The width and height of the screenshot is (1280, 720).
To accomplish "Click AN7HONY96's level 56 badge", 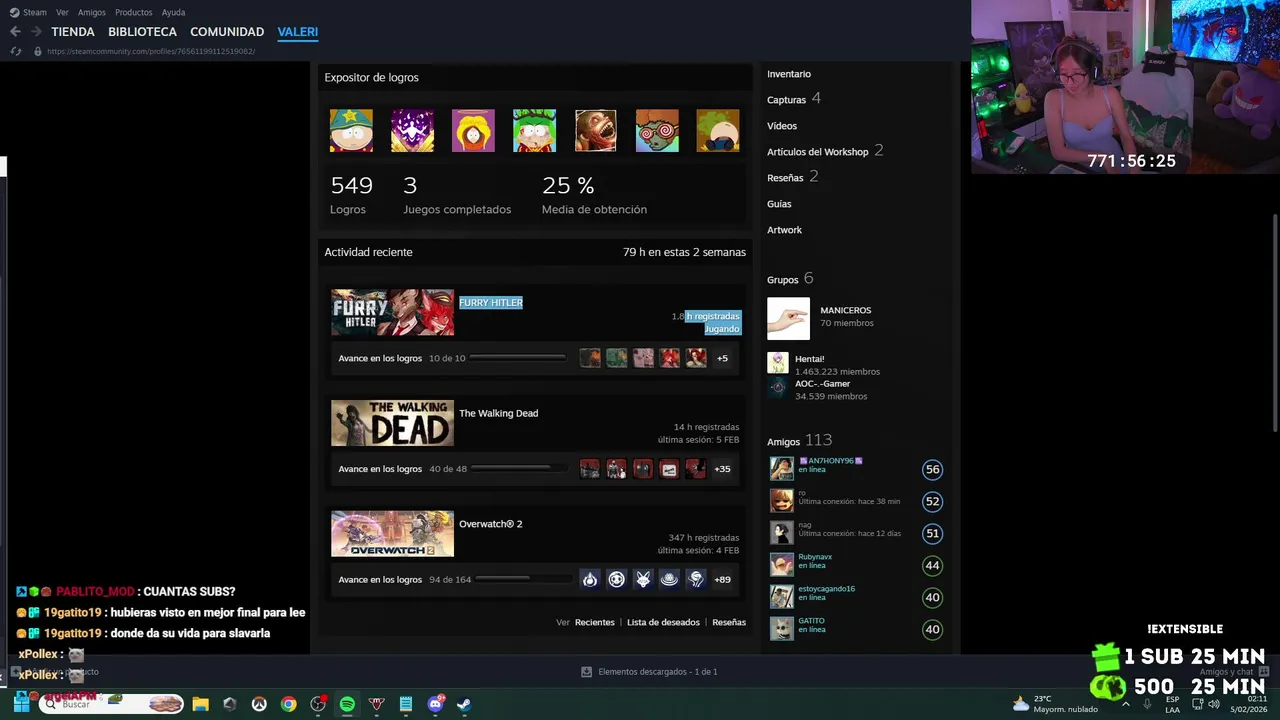I will click(x=932, y=469).
